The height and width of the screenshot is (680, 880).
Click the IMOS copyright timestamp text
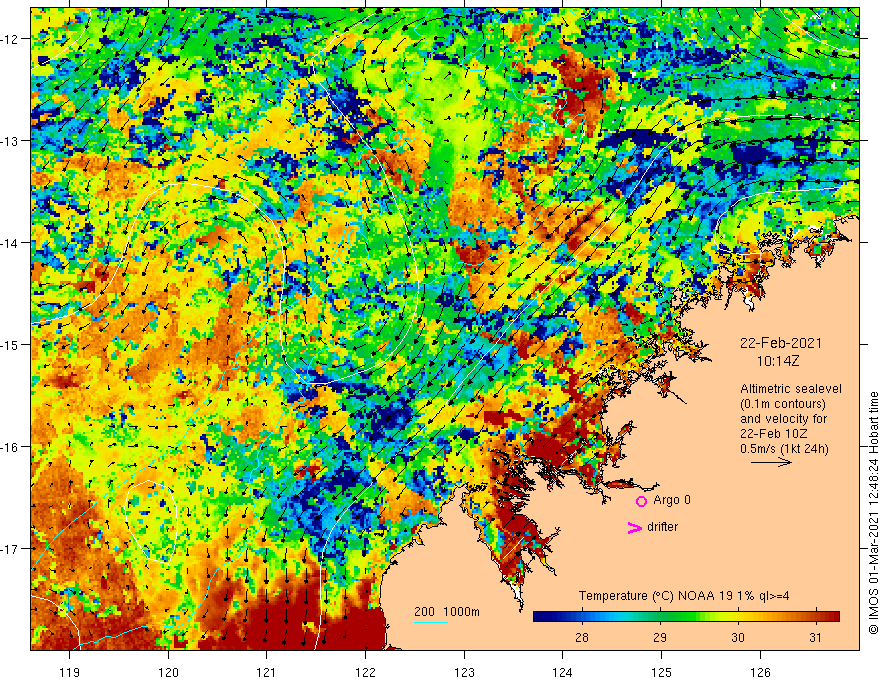point(873,513)
